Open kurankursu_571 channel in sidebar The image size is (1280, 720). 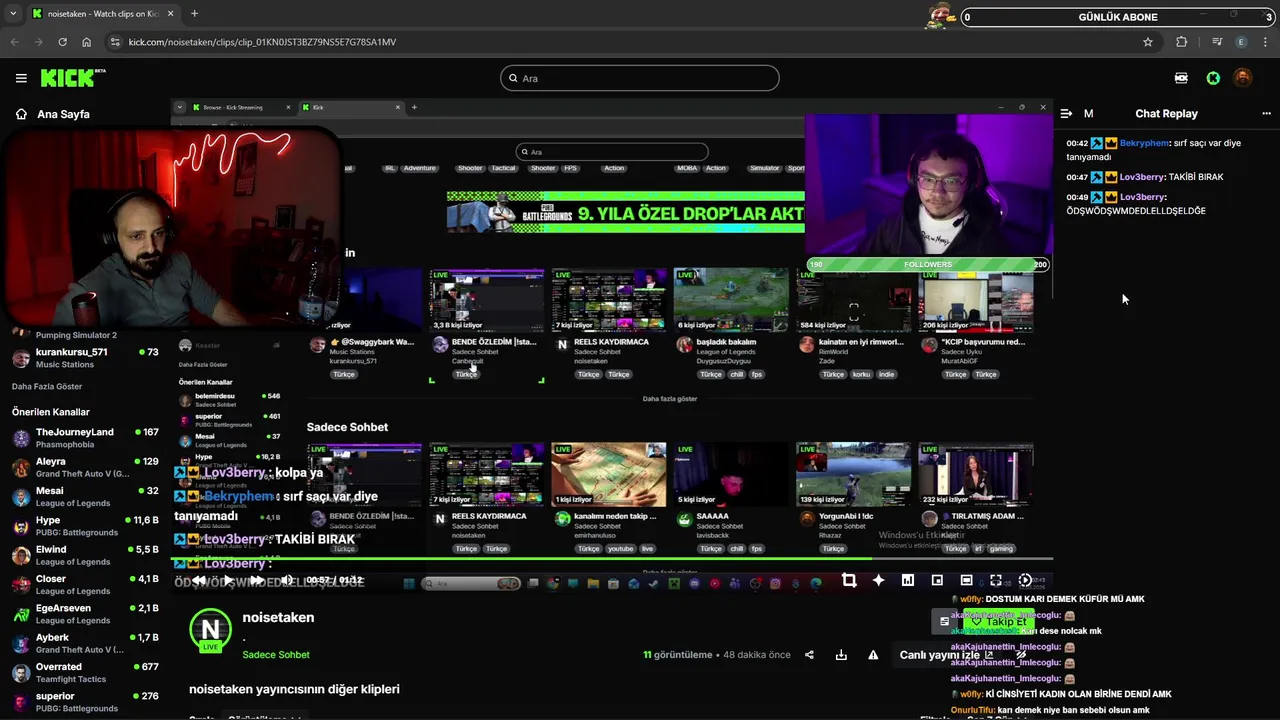85,358
